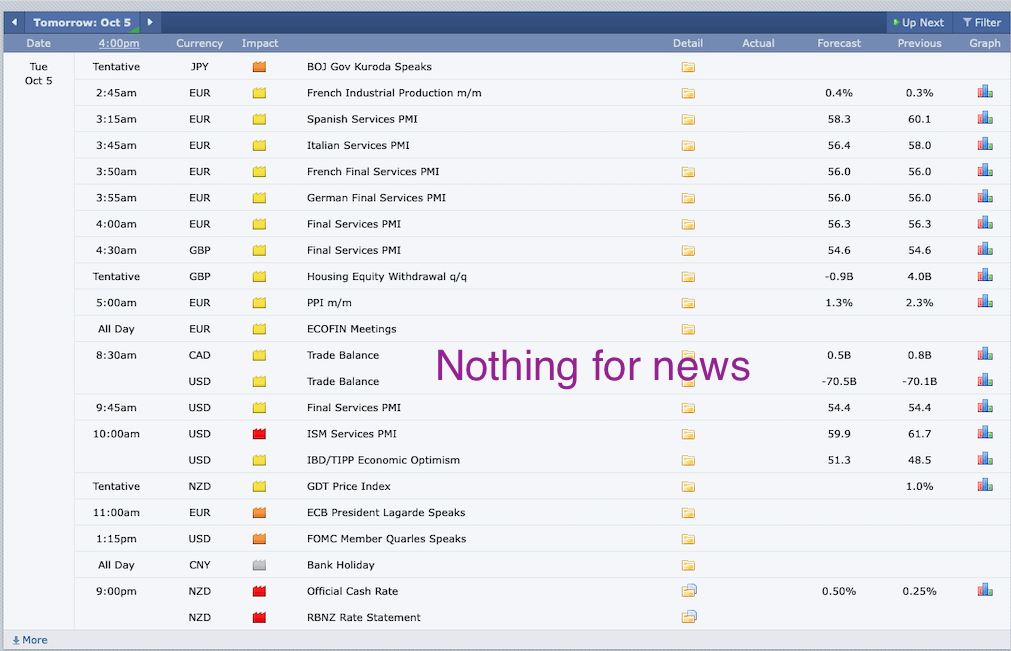Select the Italian Services PMI event
This screenshot has height=651, width=1011.
coord(358,146)
